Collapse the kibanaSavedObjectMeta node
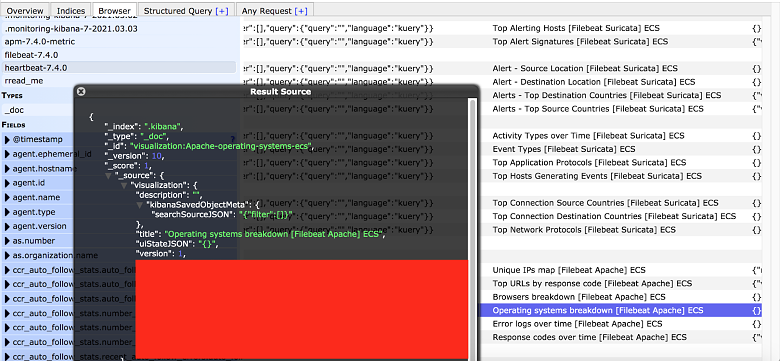780x361 pixels. pos(140,204)
